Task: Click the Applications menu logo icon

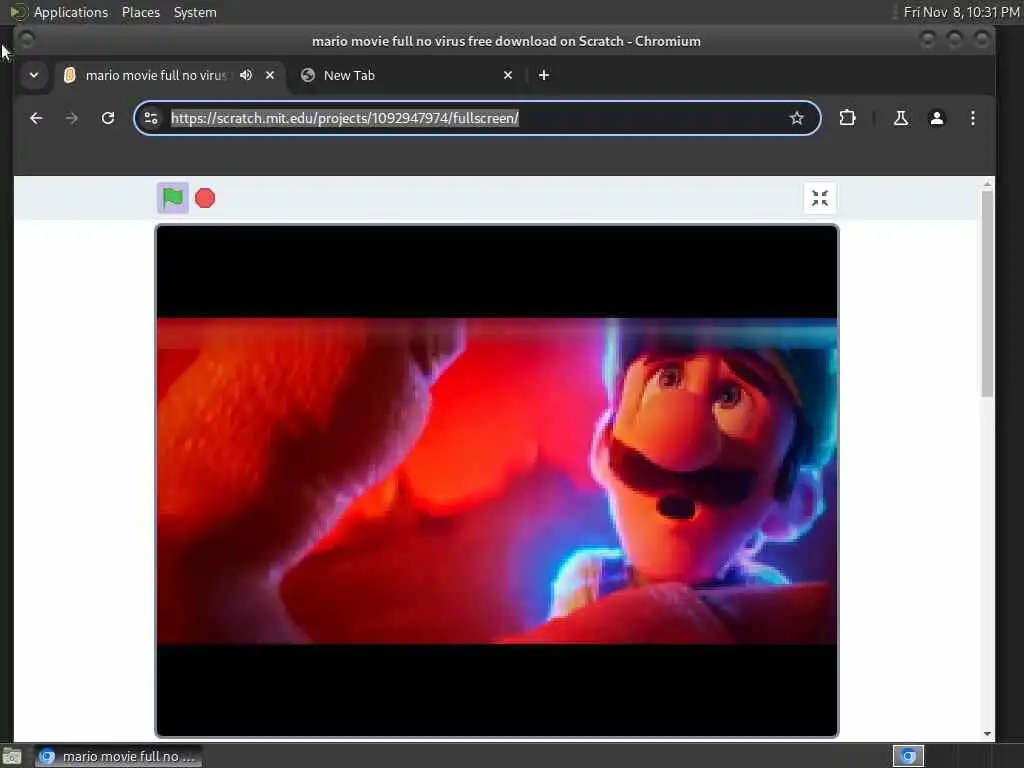Action: (x=18, y=12)
